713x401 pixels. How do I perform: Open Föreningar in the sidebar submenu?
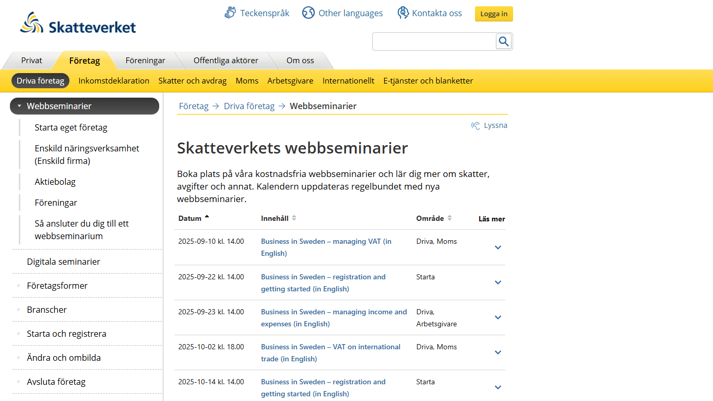tap(55, 203)
